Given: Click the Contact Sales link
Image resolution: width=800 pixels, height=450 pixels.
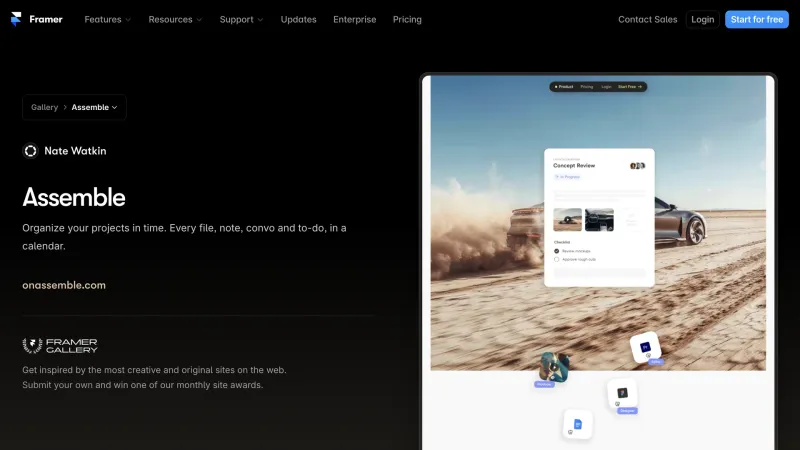Looking at the screenshot, I should point(647,19).
